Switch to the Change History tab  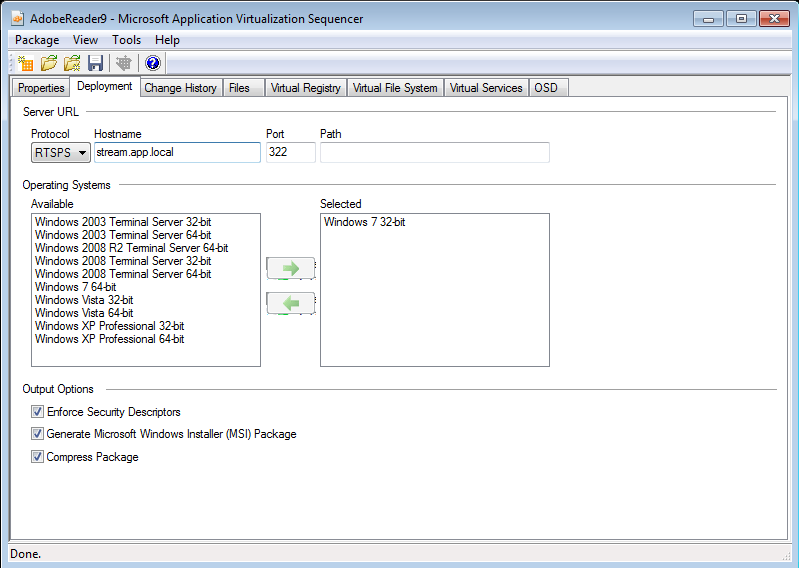(x=180, y=88)
